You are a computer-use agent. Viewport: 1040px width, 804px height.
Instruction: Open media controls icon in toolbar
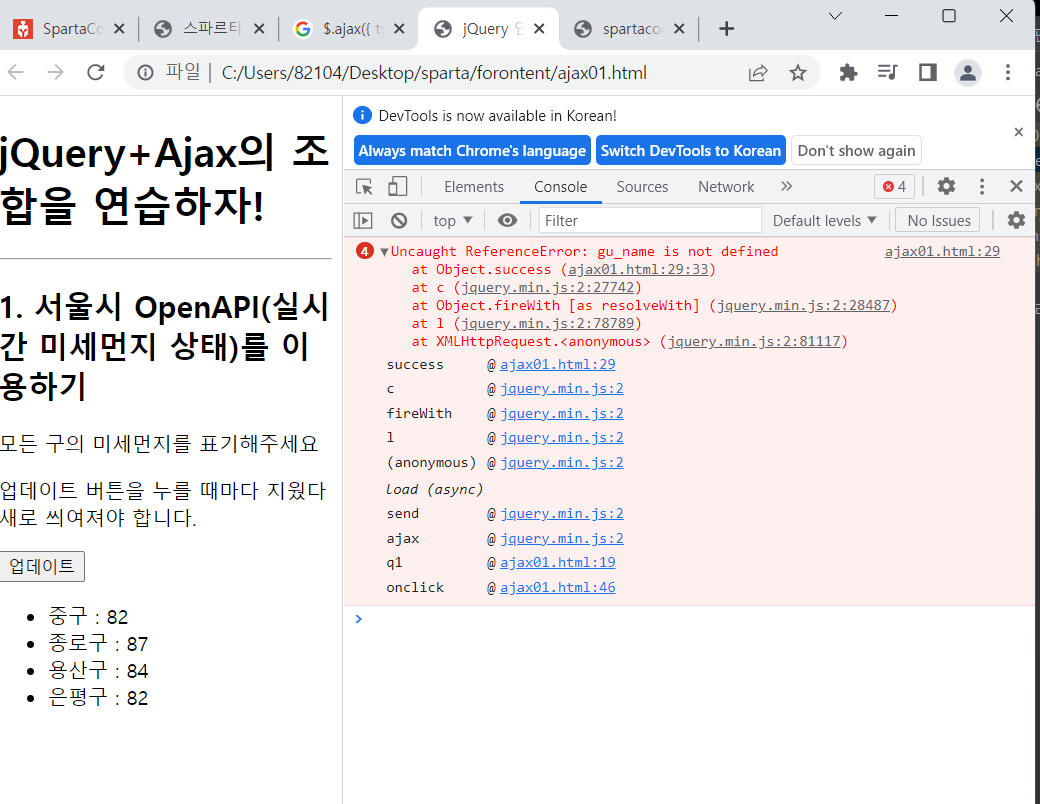pos(887,72)
